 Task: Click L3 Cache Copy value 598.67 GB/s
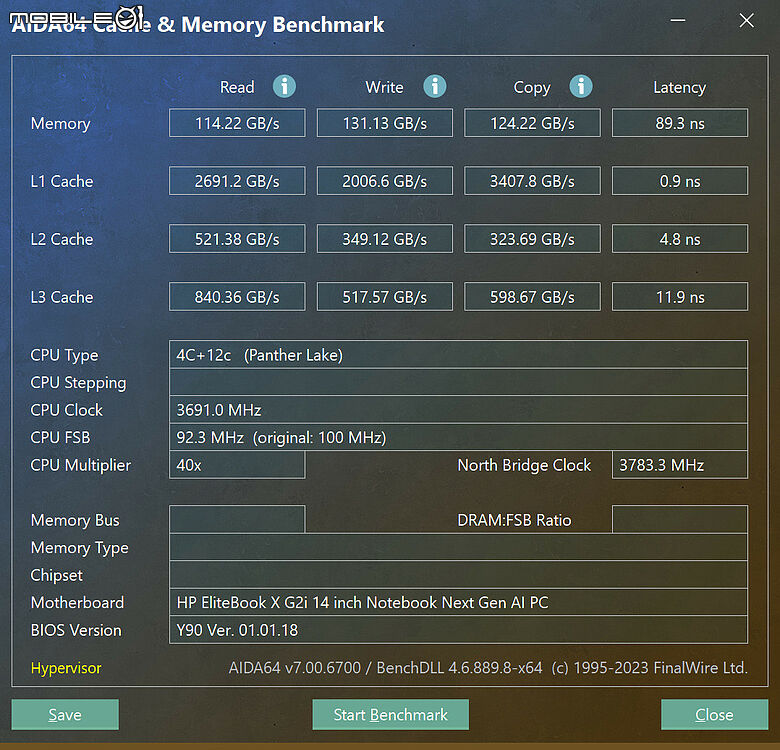(532, 297)
